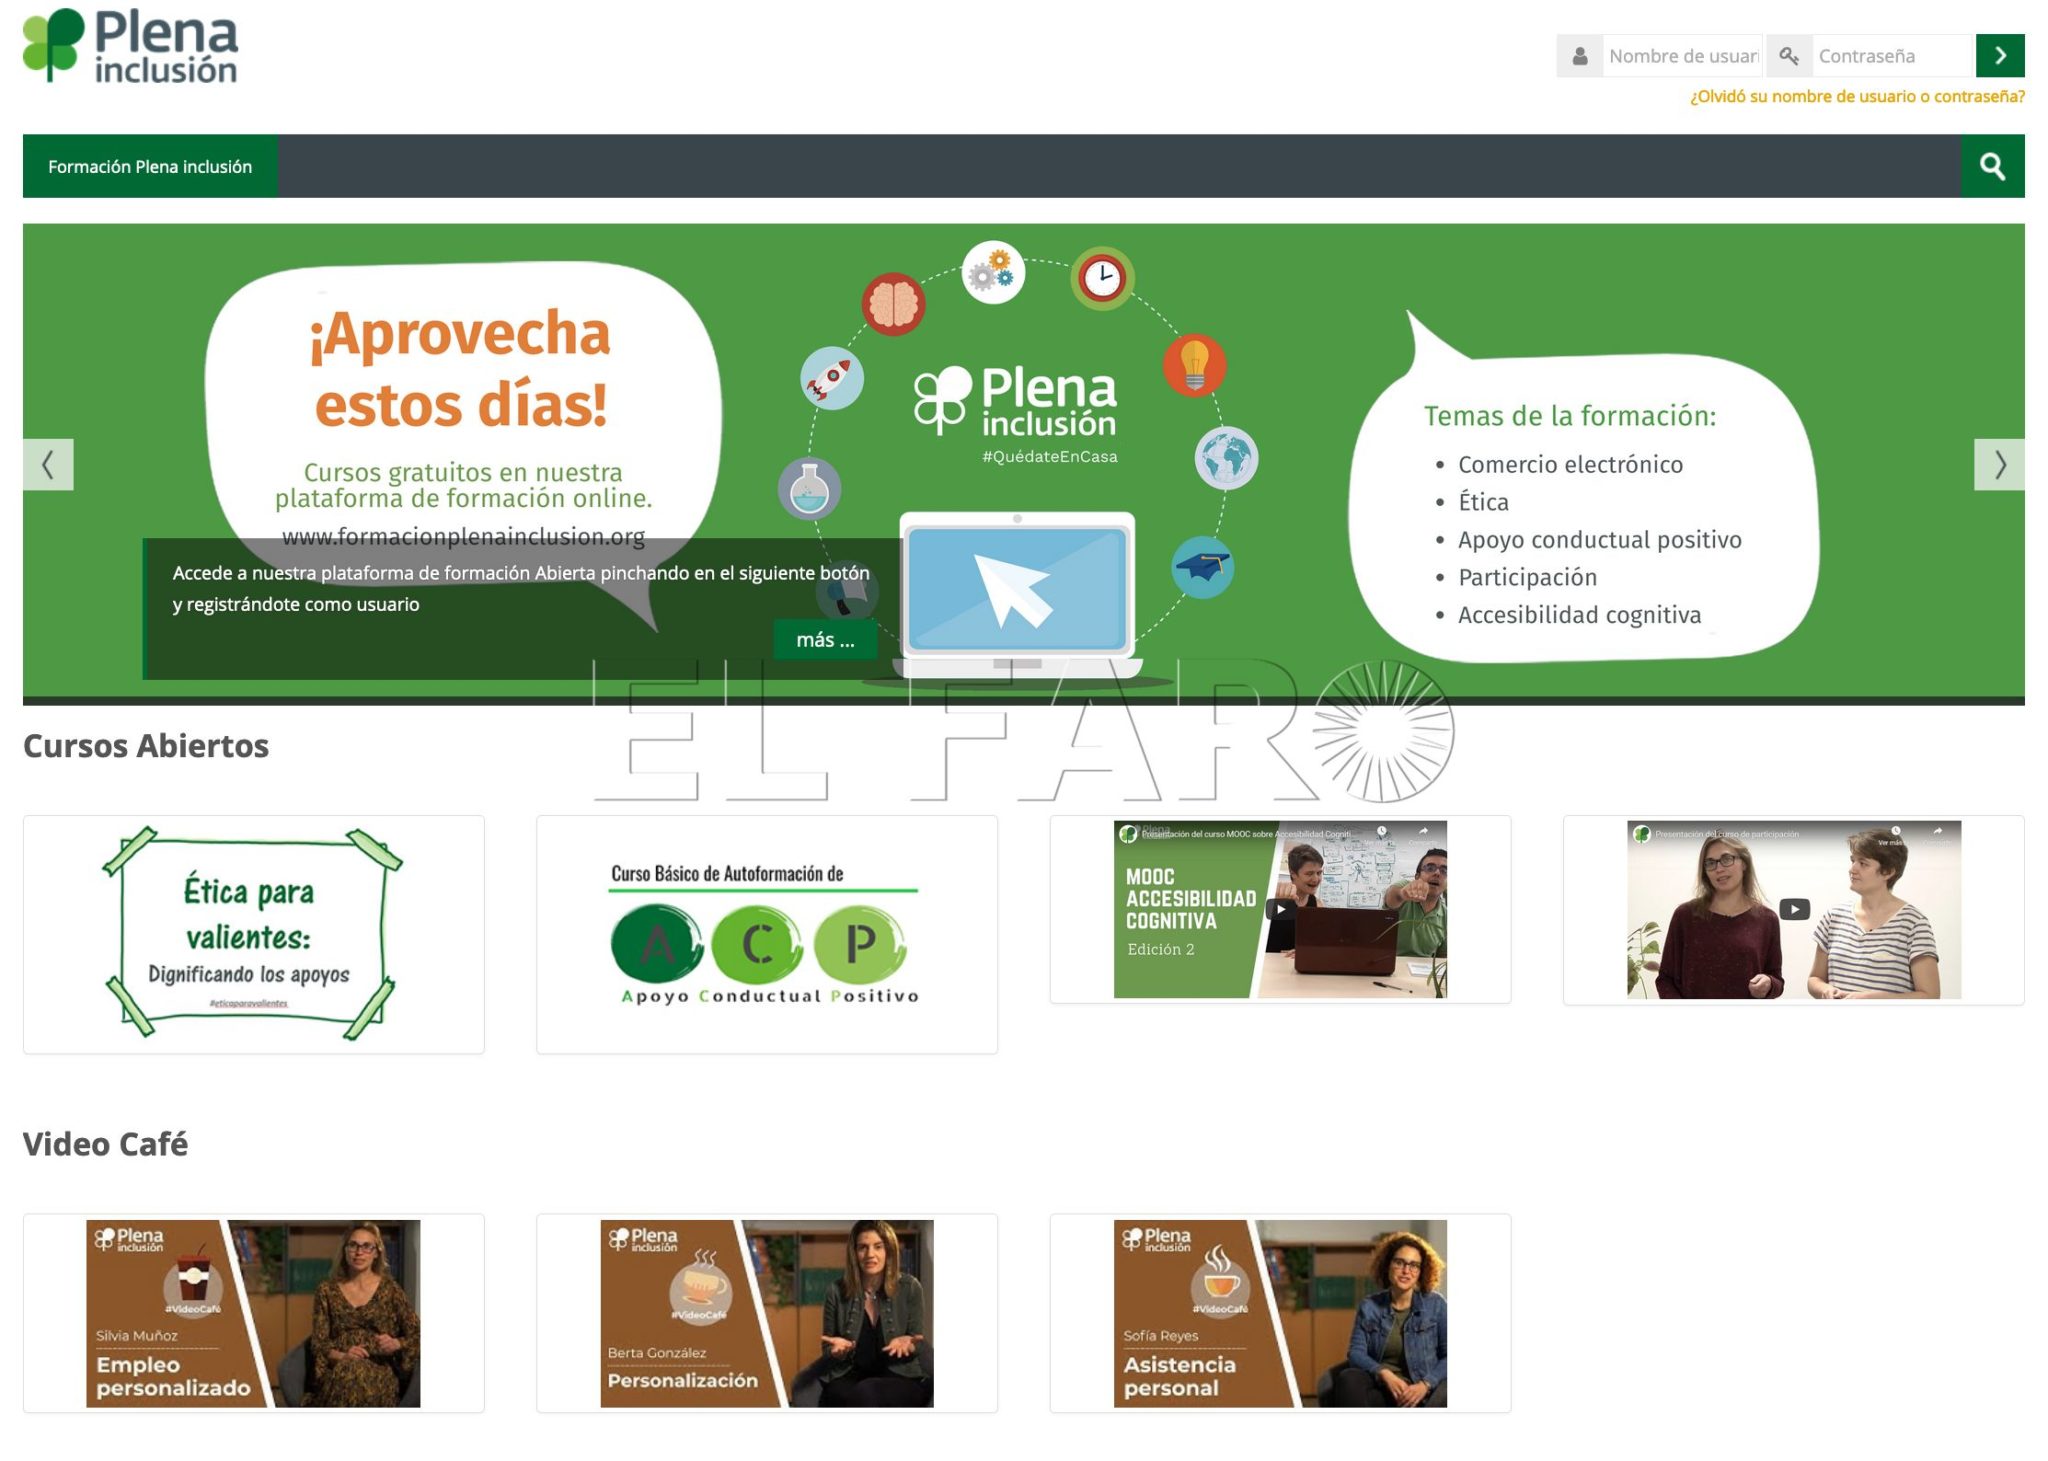Image resolution: width=2048 pixels, height=1461 pixels.
Task: Play the MOOC Accesibilidad Cognitiva video
Action: click(1280, 909)
